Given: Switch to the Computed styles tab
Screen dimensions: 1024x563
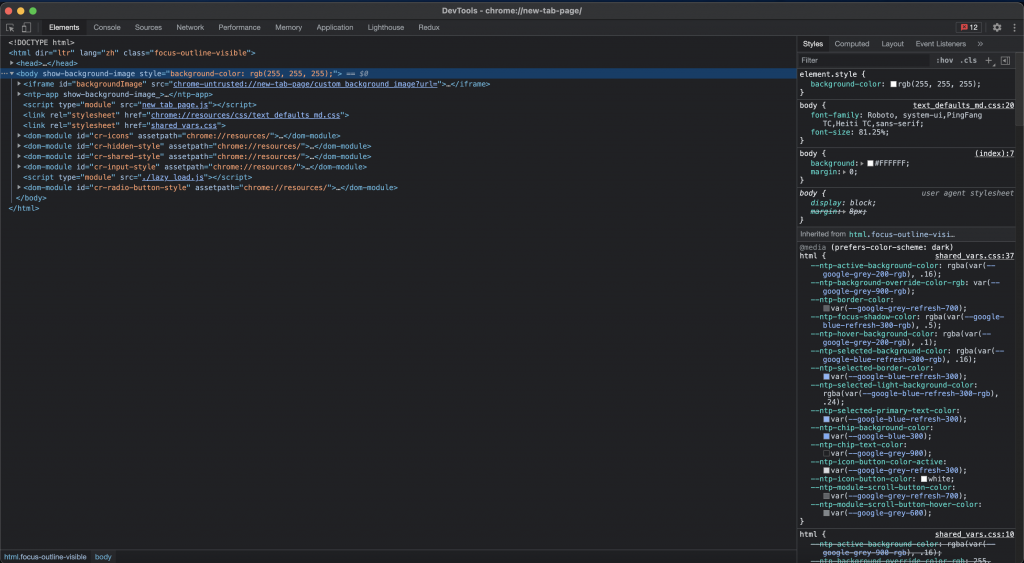Looking at the screenshot, I should click(x=852, y=44).
